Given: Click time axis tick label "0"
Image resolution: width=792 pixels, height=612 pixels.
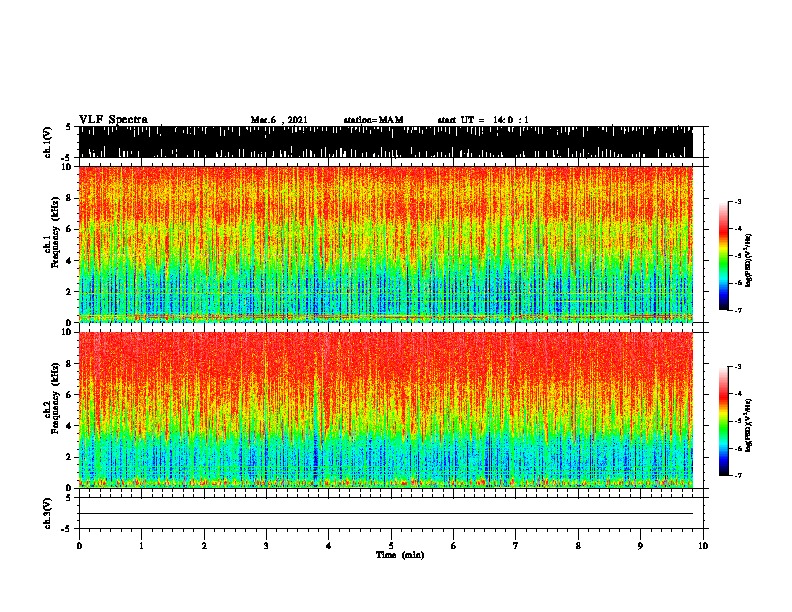Looking at the screenshot, I should [x=79, y=545].
